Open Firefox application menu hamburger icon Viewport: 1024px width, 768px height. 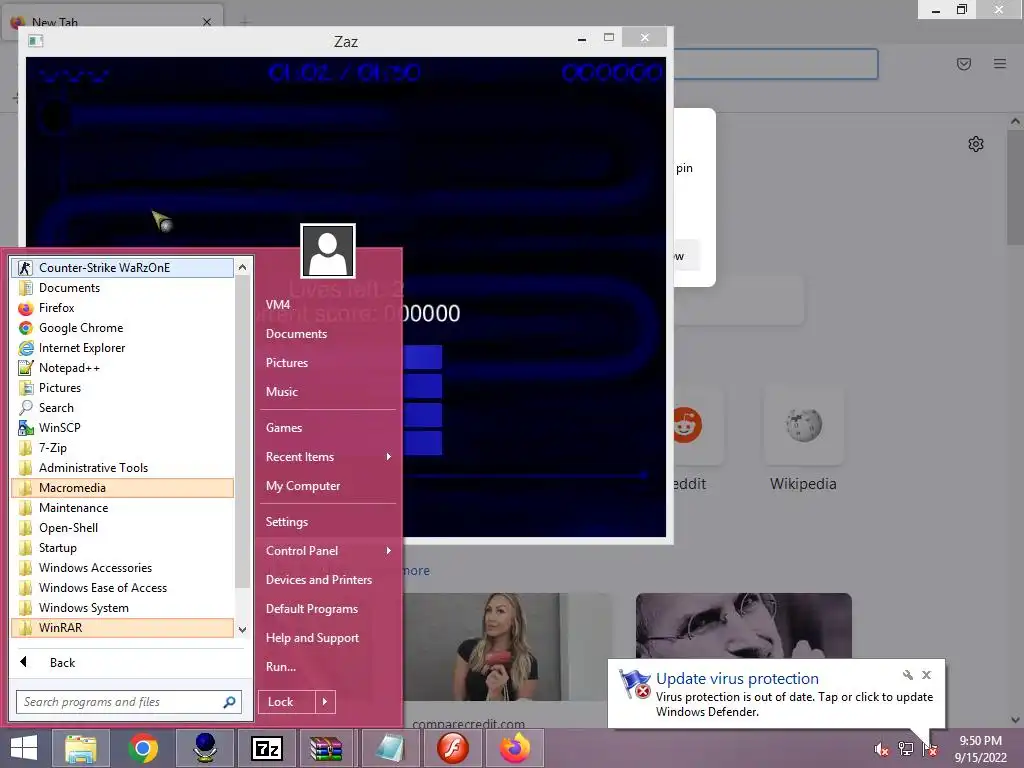[x=1000, y=63]
